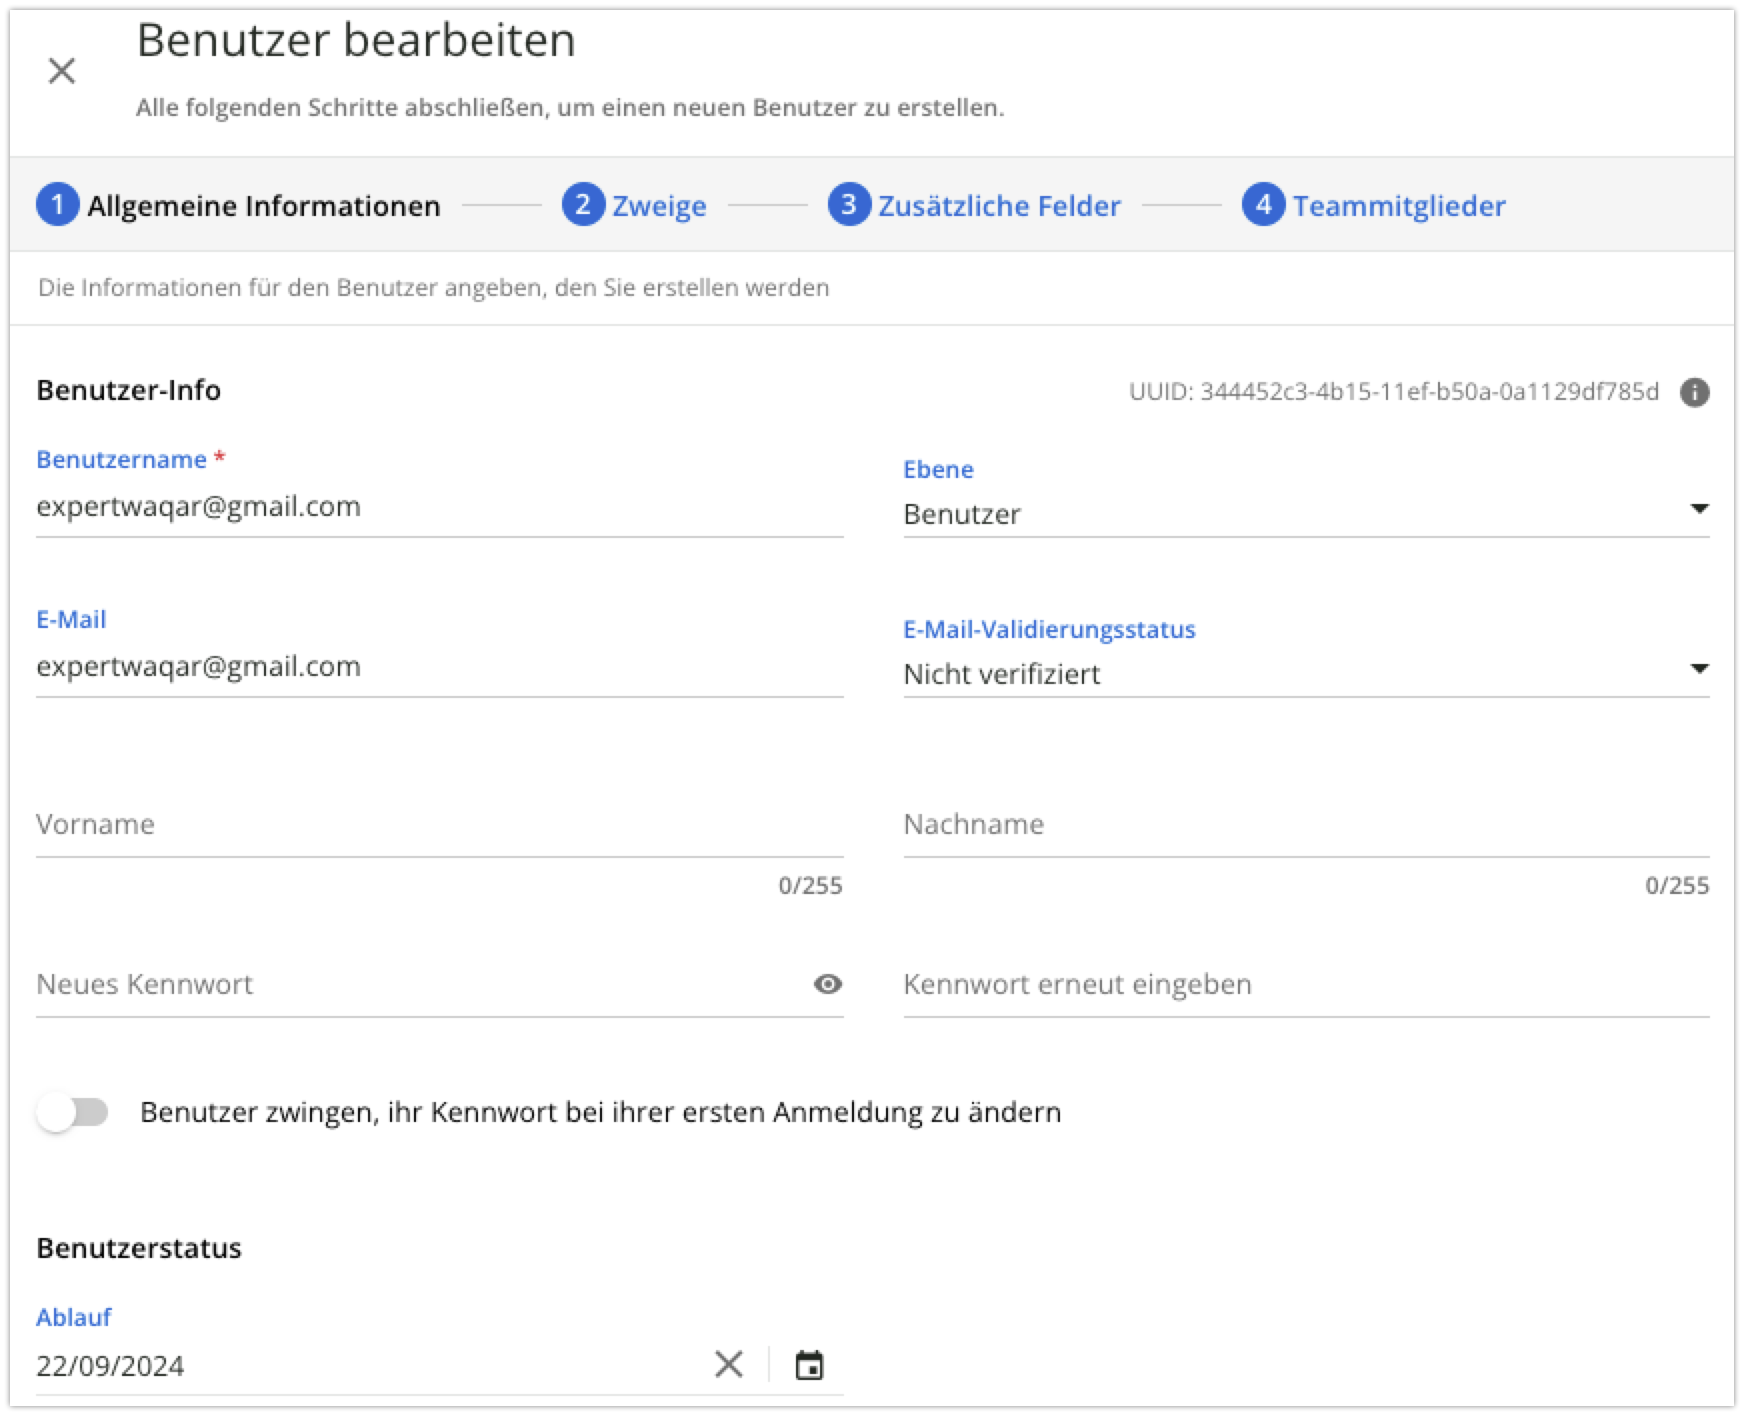This screenshot has width=1744, height=1416.
Task: Enable forced password change toggle
Action: 73,1112
